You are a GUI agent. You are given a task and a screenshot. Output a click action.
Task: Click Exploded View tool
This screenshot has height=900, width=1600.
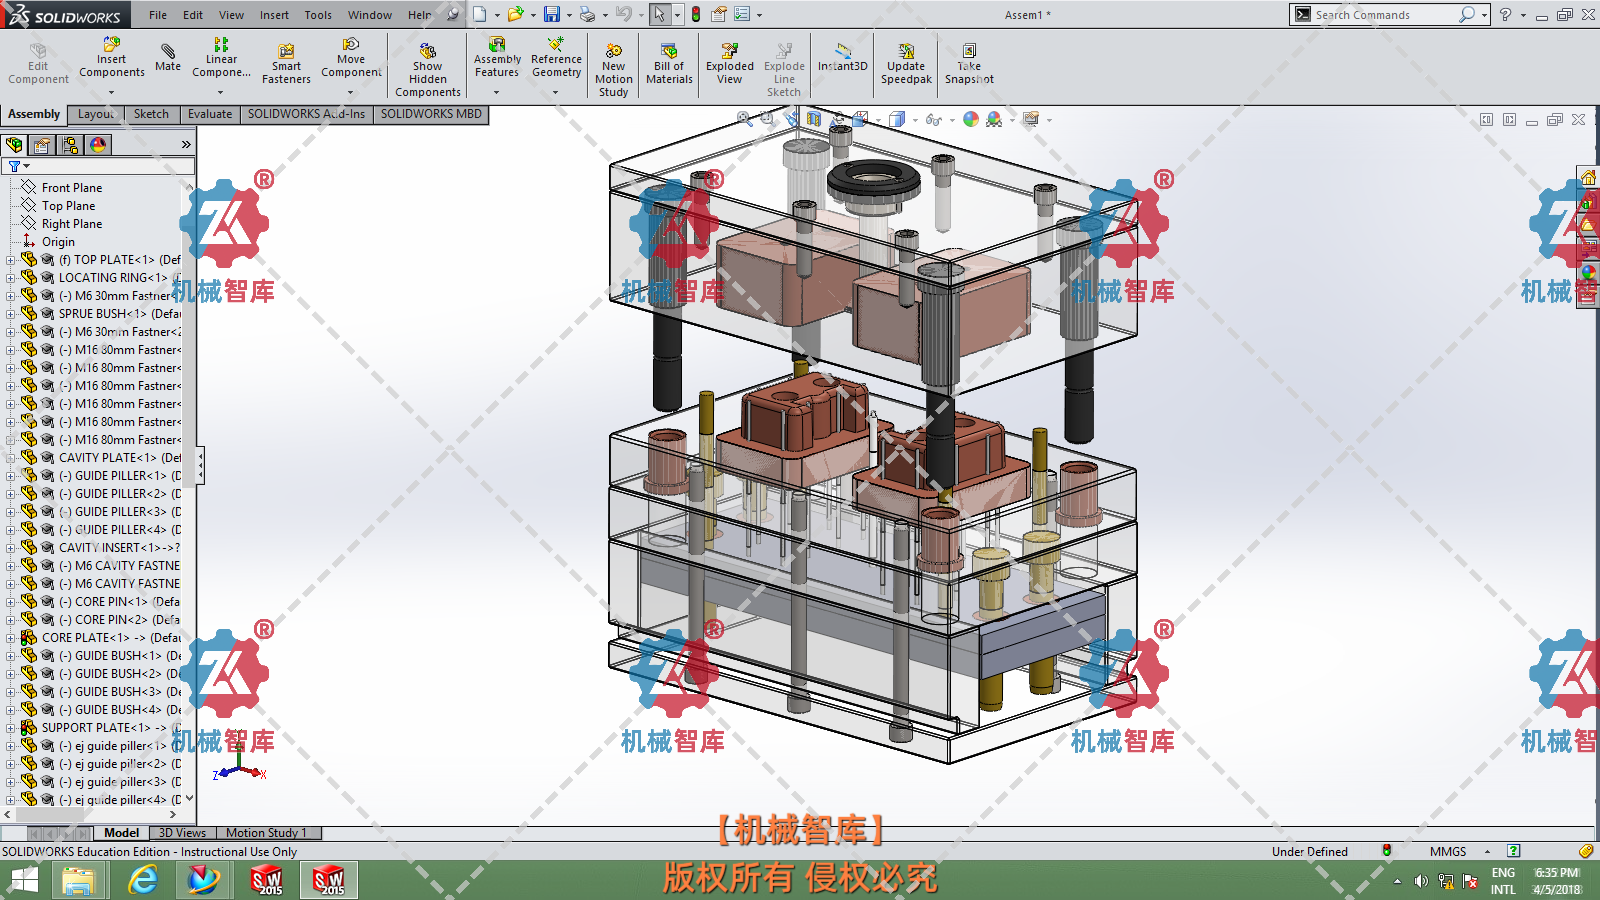[730, 64]
